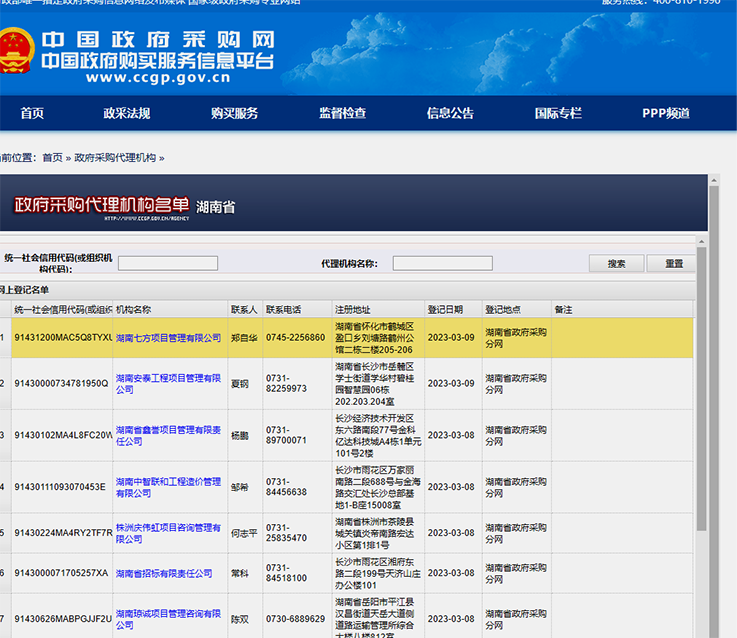The height and width of the screenshot is (638, 737).
Task: Sort by 注册地址 column header
Action: pos(378,309)
